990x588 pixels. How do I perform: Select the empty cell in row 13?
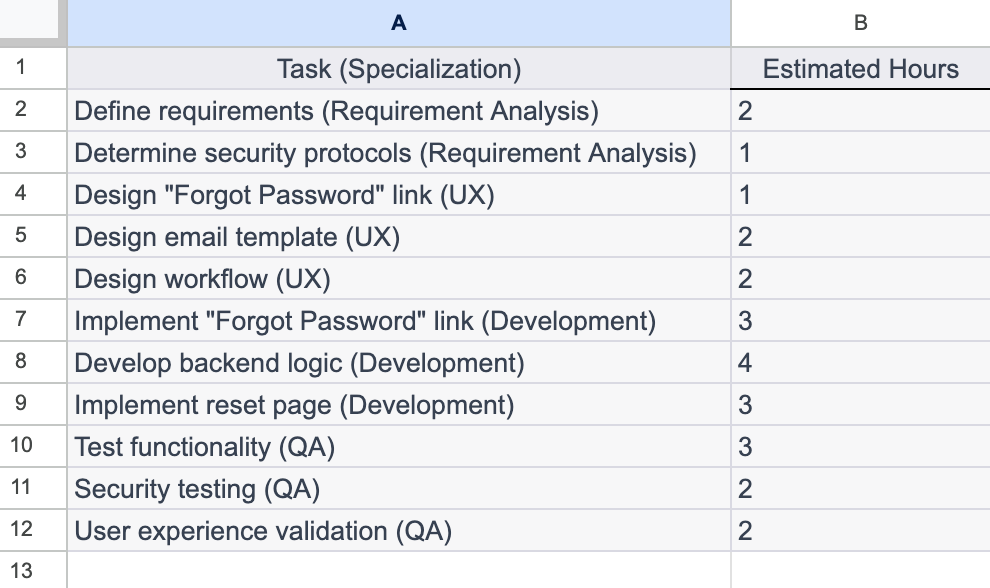[397, 570]
